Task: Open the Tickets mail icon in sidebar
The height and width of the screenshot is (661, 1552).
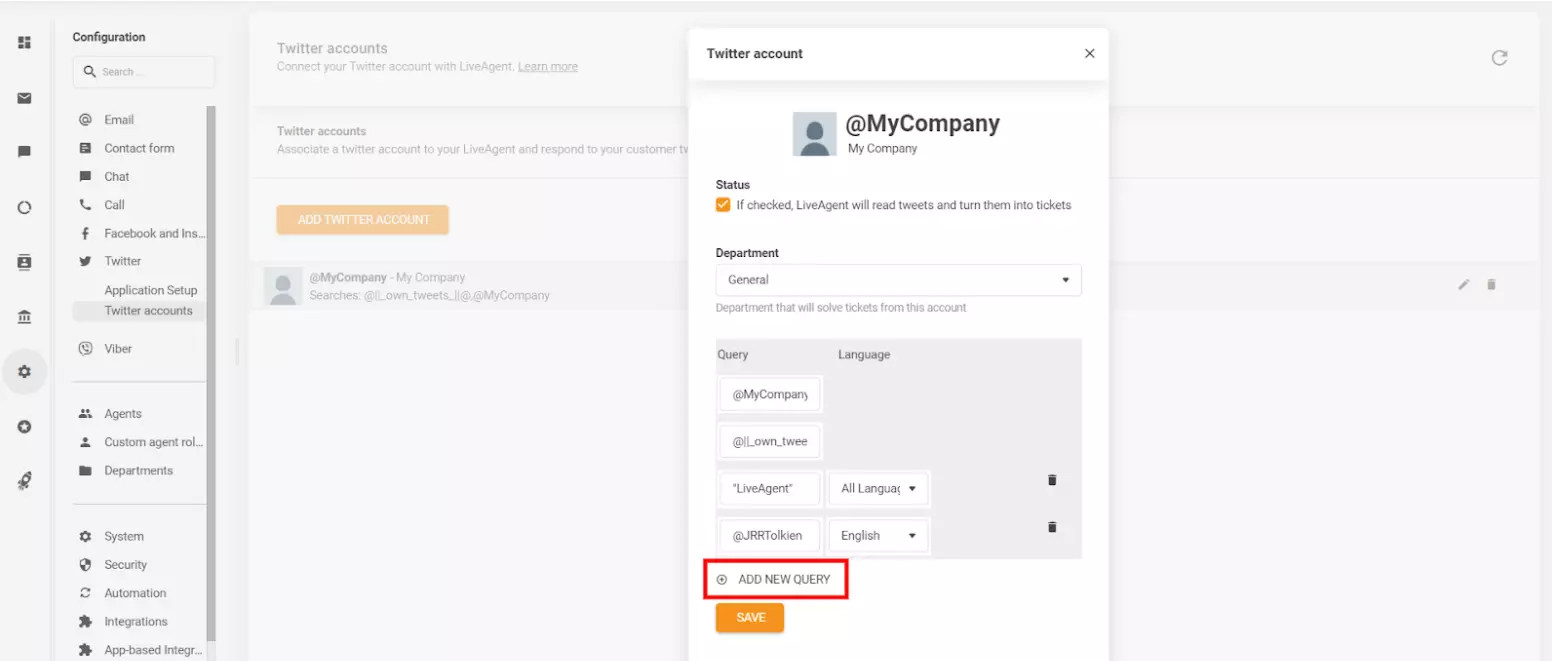Action: pos(25,98)
